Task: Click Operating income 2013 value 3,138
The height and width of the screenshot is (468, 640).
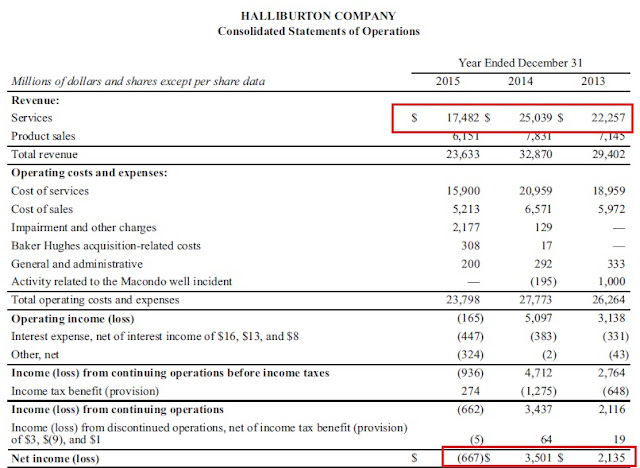Action: pos(611,318)
